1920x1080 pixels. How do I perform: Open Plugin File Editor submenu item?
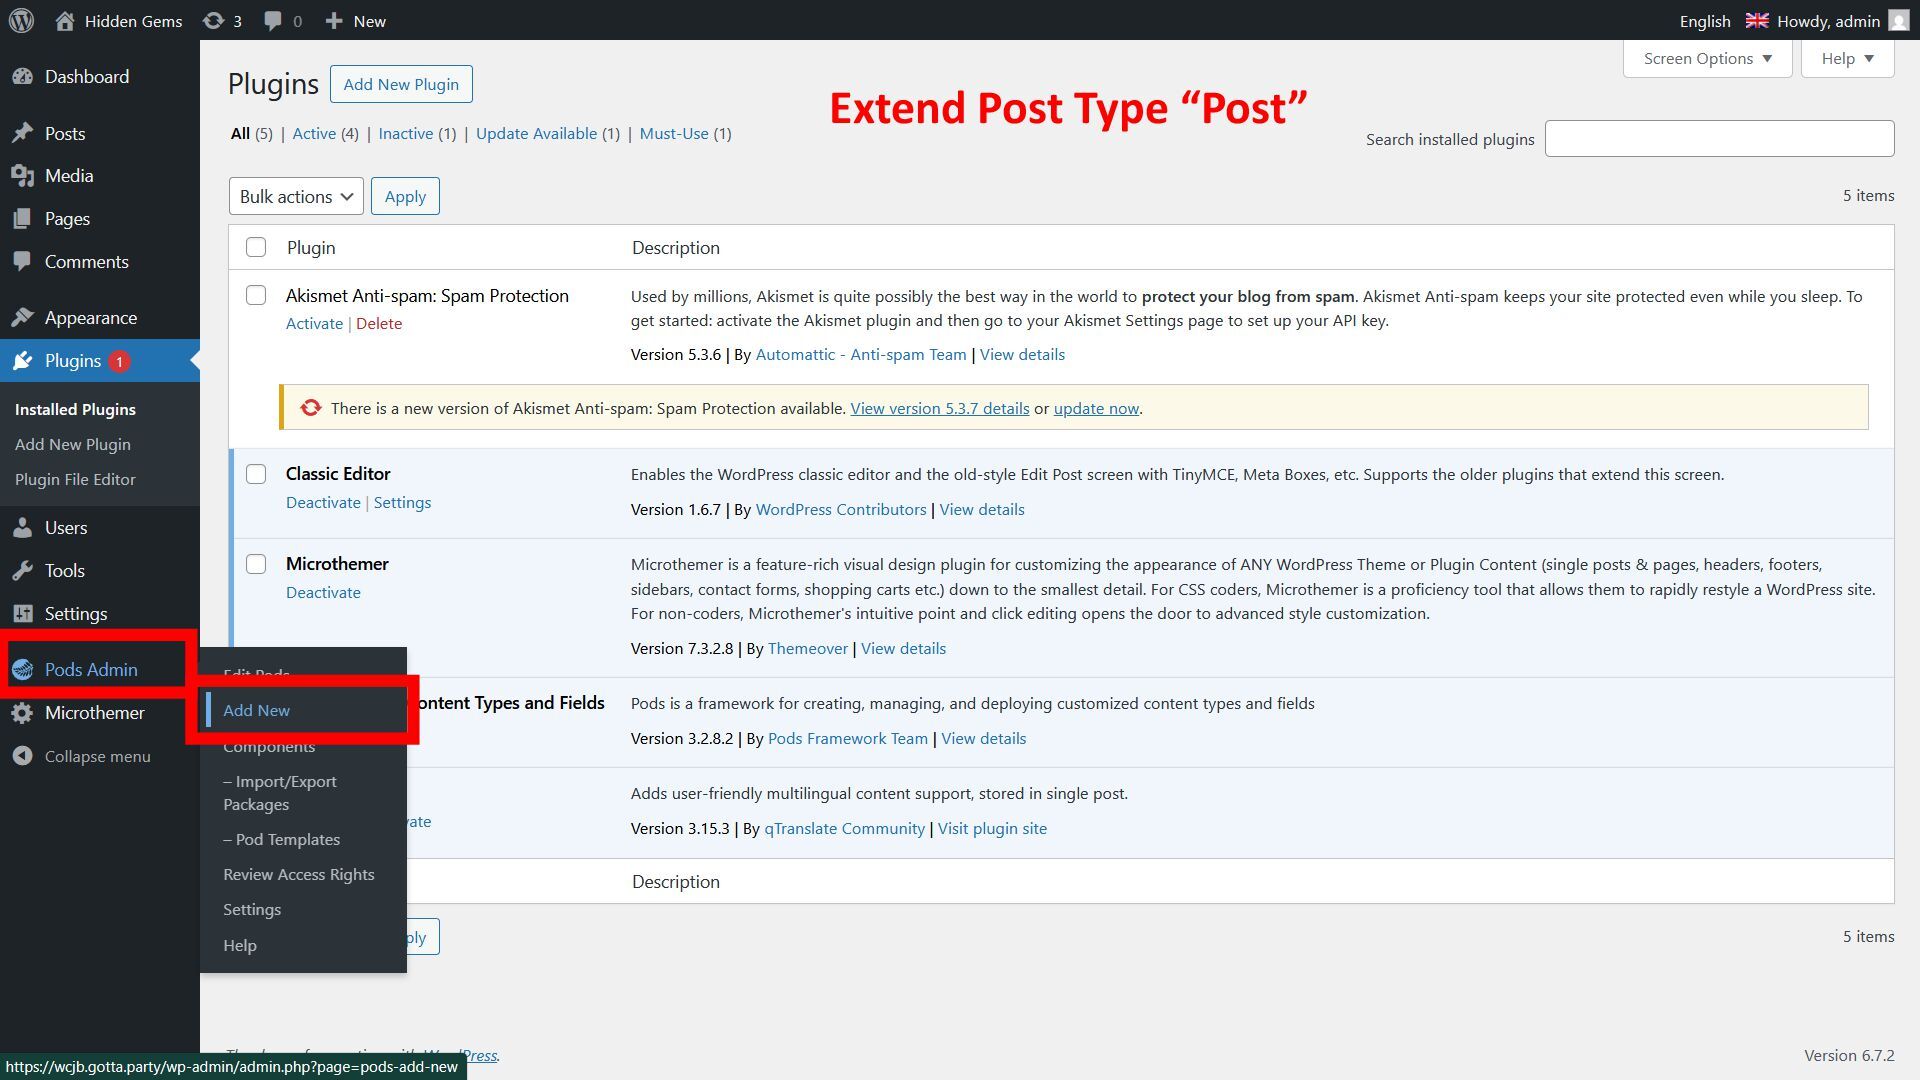(75, 479)
